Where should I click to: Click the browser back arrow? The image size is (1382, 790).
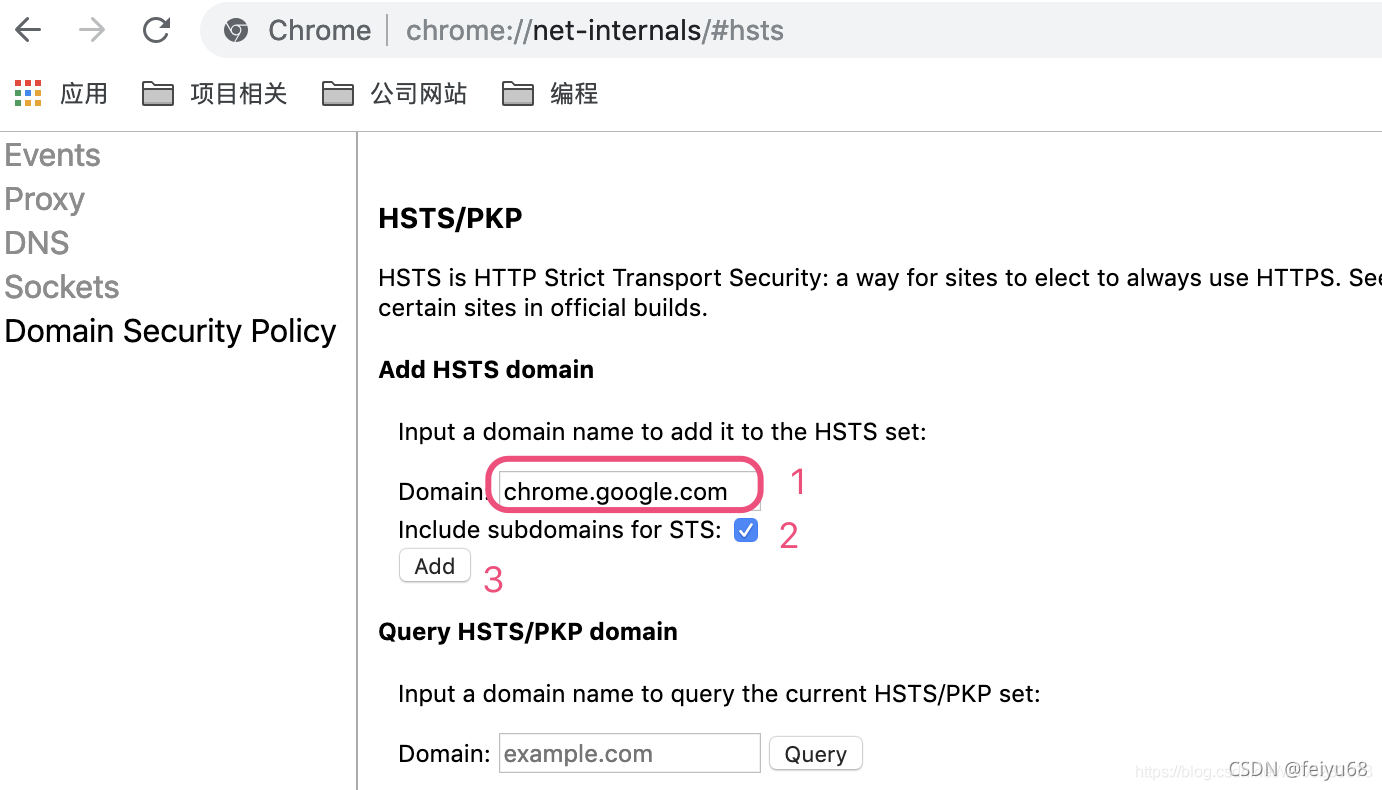(x=28, y=30)
